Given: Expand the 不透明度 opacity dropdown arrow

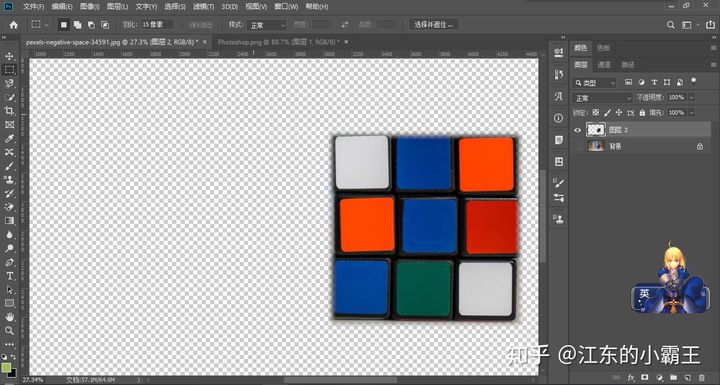Looking at the screenshot, I should pos(692,97).
